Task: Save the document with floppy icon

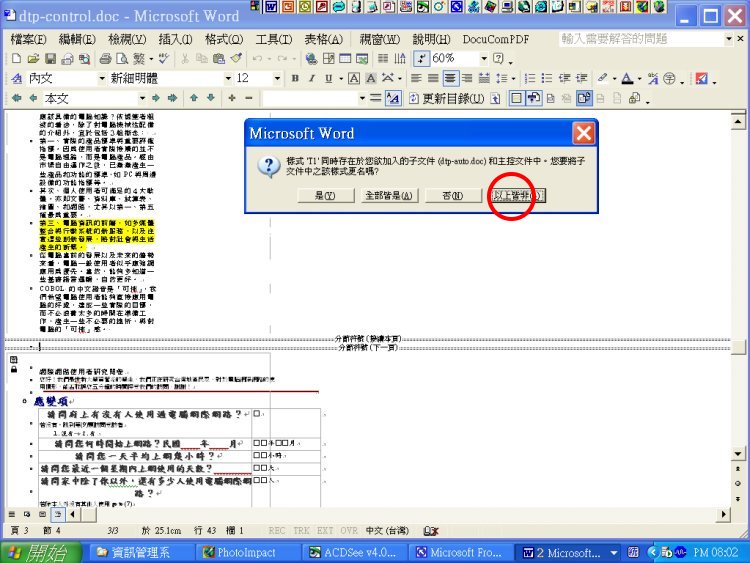Action: (50, 58)
